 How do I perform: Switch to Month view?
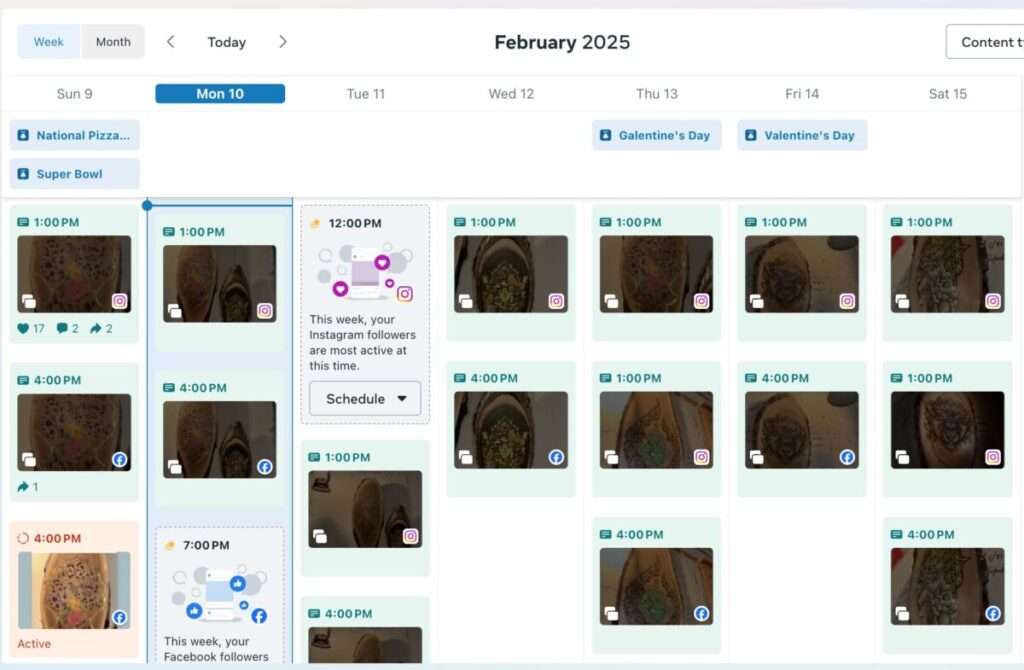point(113,42)
